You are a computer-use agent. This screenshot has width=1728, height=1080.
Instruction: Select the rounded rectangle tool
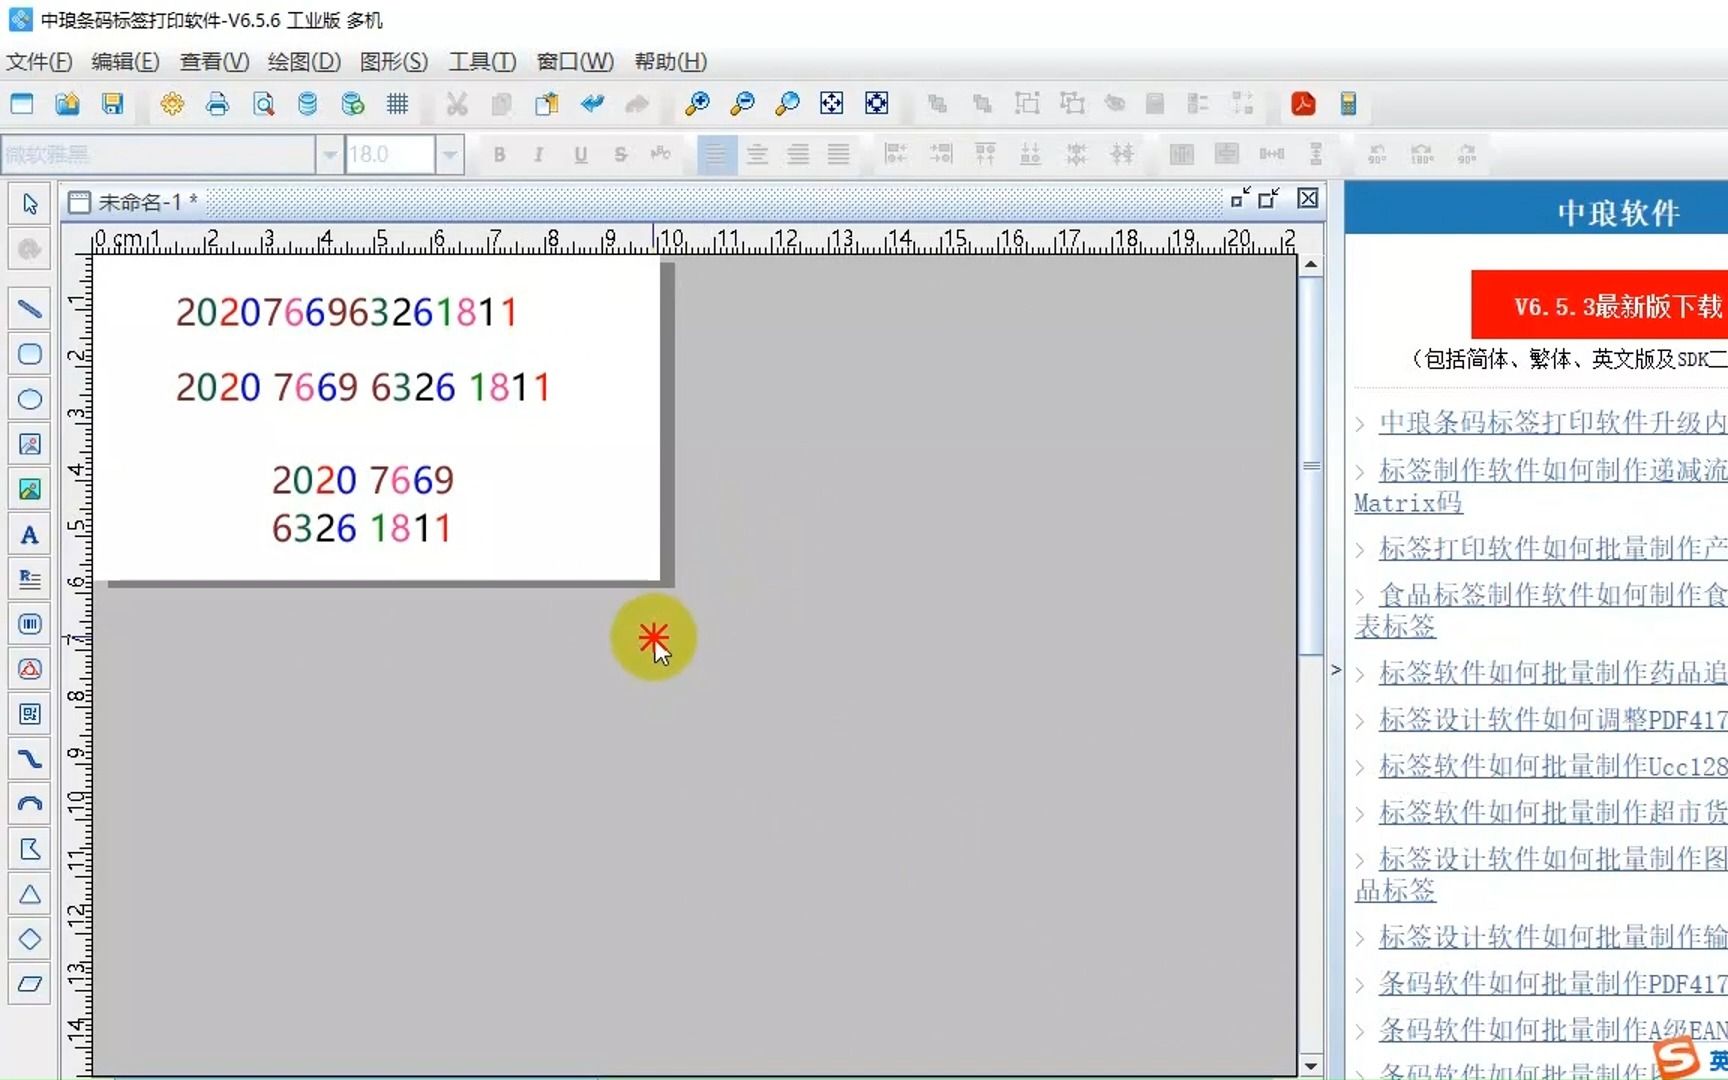(x=30, y=354)
